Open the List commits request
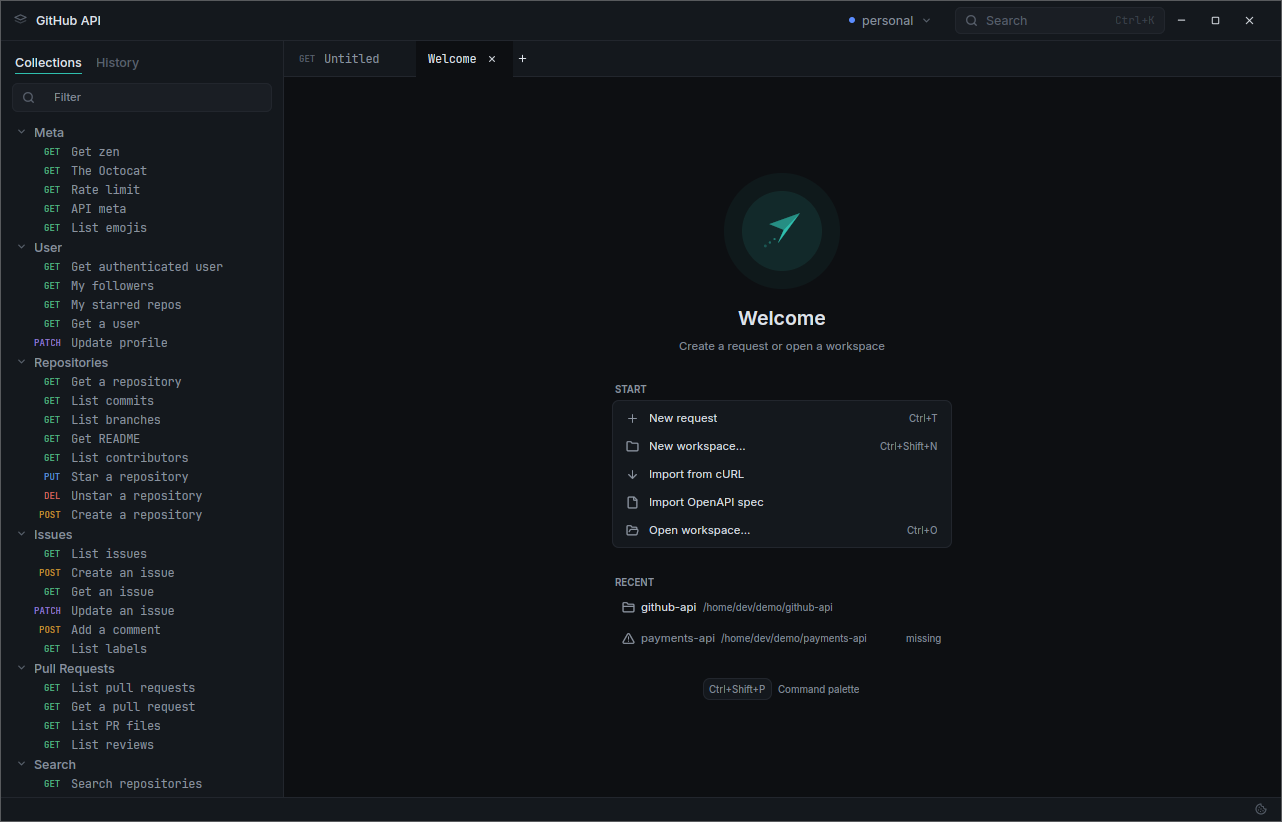1282x822 pixels. point(142,401)
